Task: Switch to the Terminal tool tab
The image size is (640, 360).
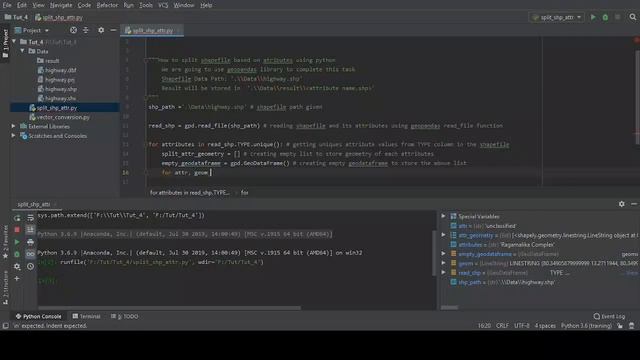Action: tap(86, 316)
